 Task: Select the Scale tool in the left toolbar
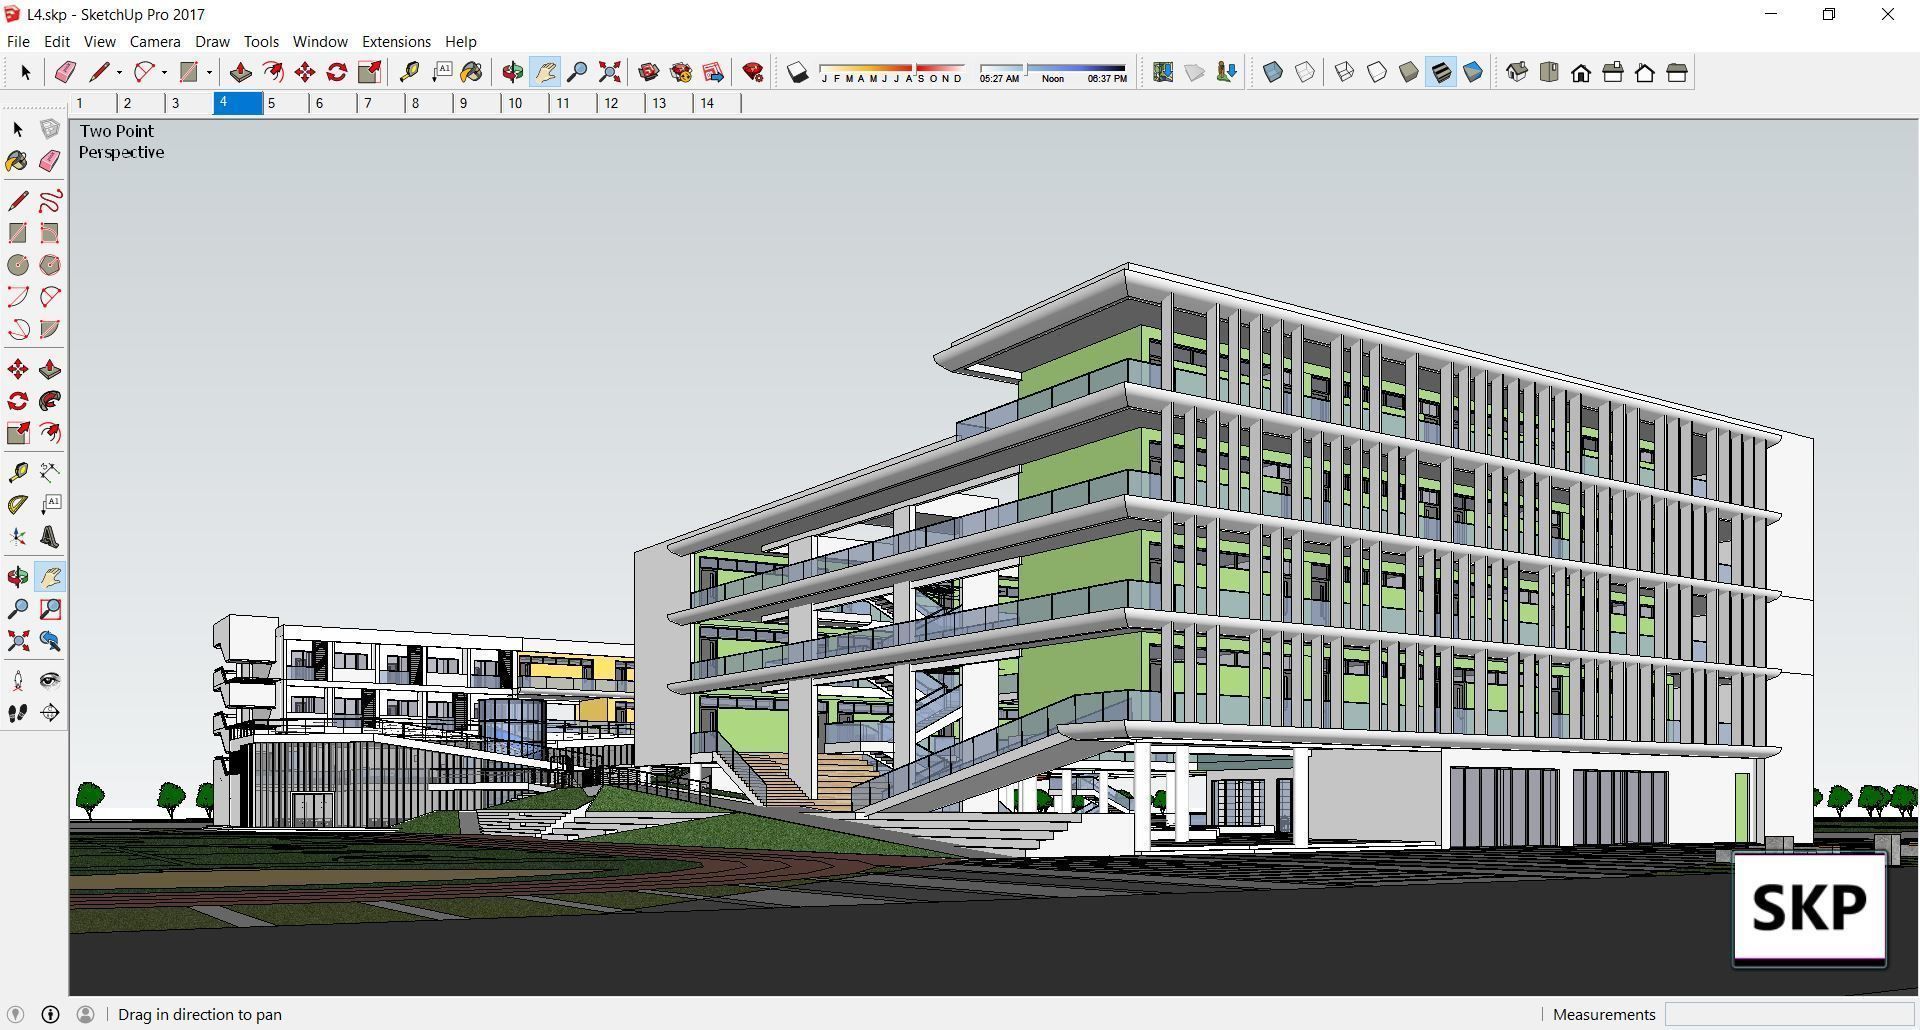coord(18,433)
